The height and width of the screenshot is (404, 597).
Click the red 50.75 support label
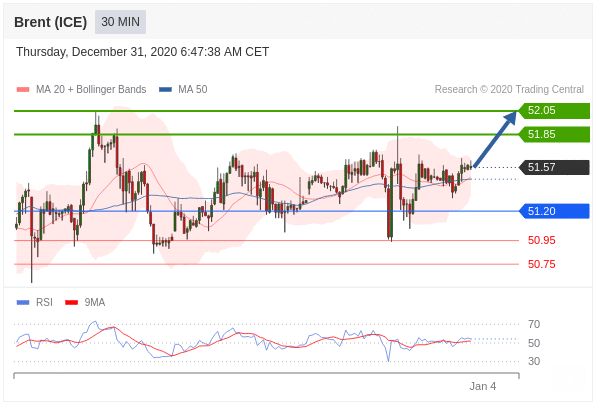coord(541,264)
